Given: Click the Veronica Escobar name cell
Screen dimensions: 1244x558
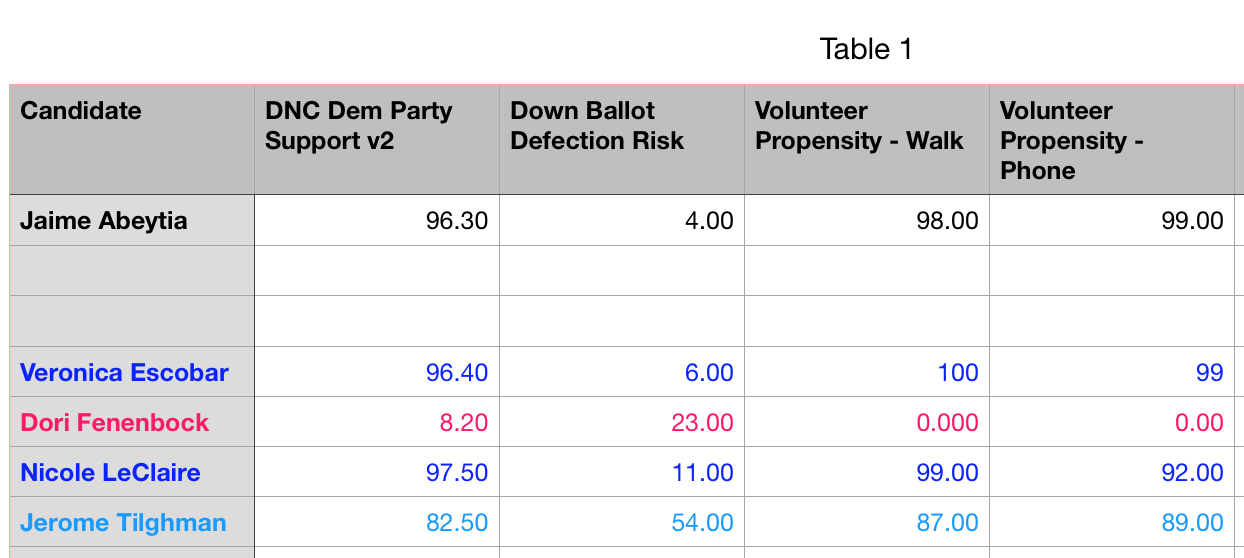Looking at the screenshot, I should point(131,373).
